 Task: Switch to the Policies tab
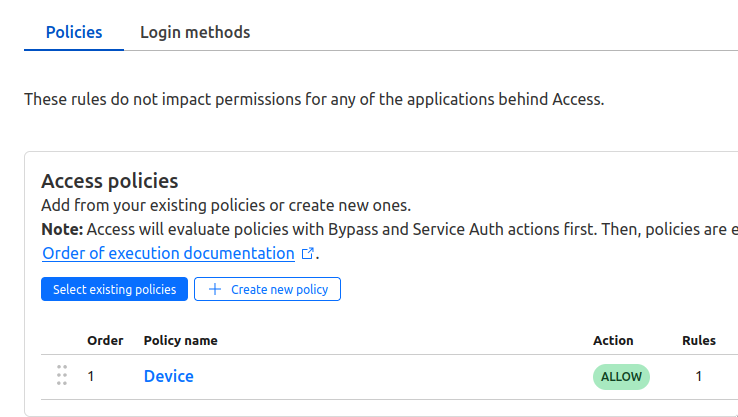tap(74, 32)
